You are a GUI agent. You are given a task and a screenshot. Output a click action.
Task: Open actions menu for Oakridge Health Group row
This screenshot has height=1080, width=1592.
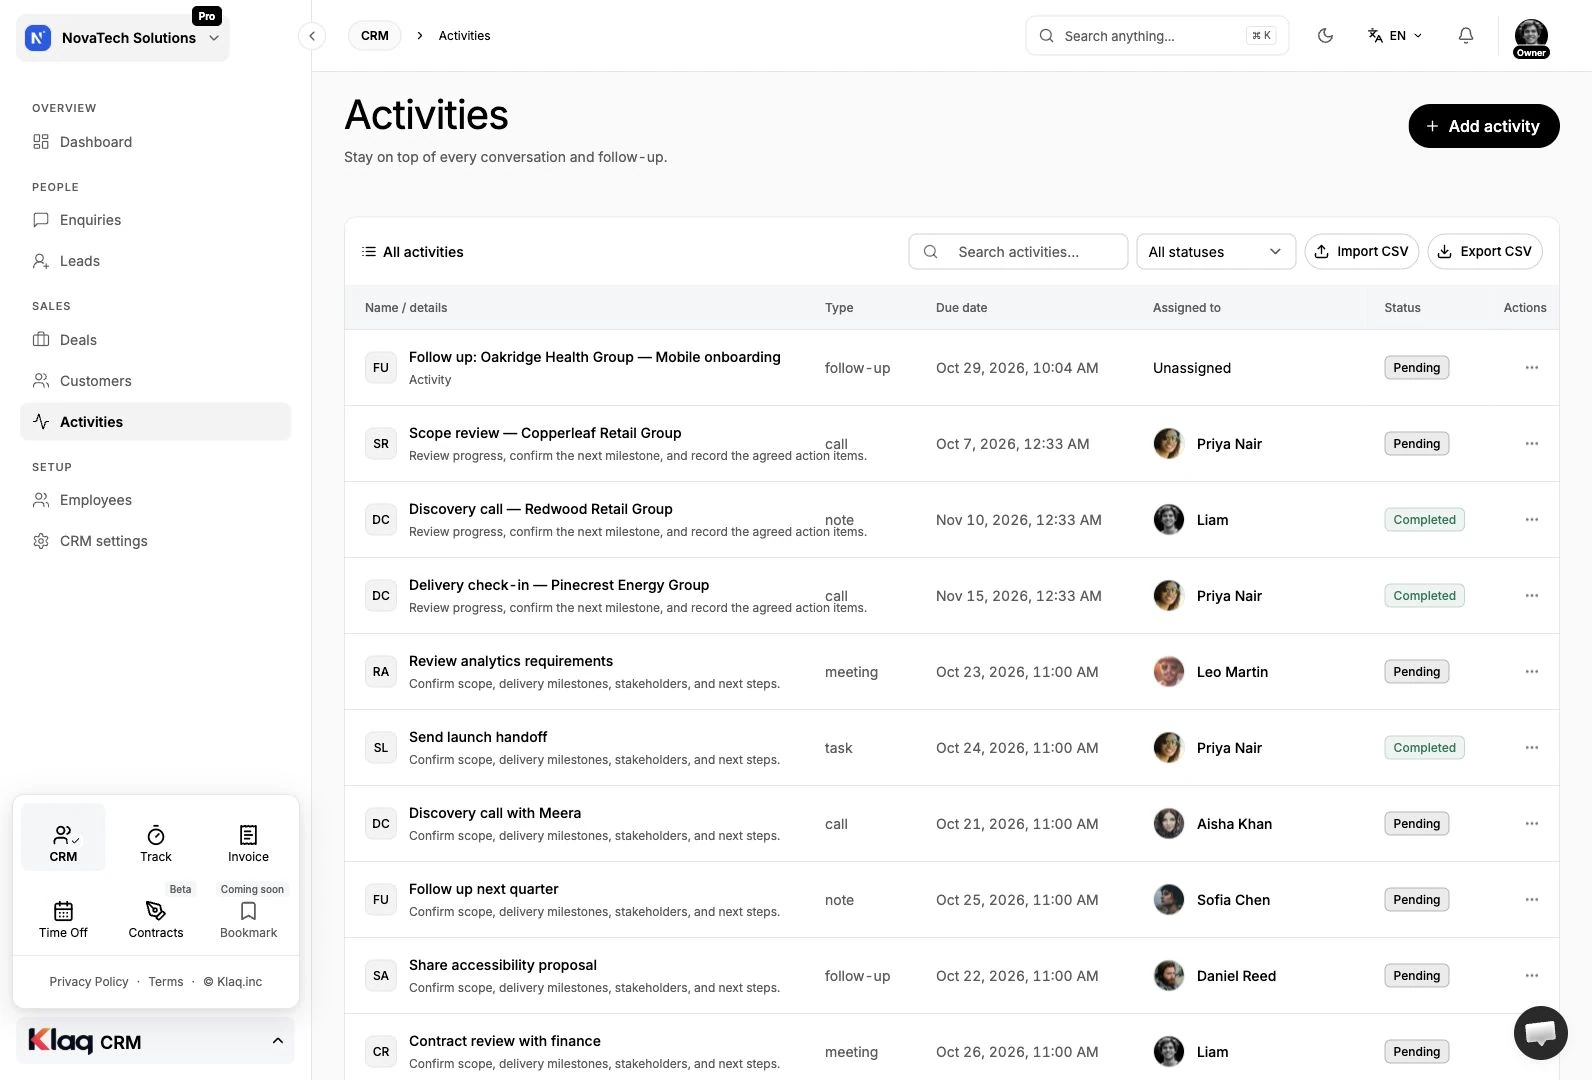click(1531, 368)
